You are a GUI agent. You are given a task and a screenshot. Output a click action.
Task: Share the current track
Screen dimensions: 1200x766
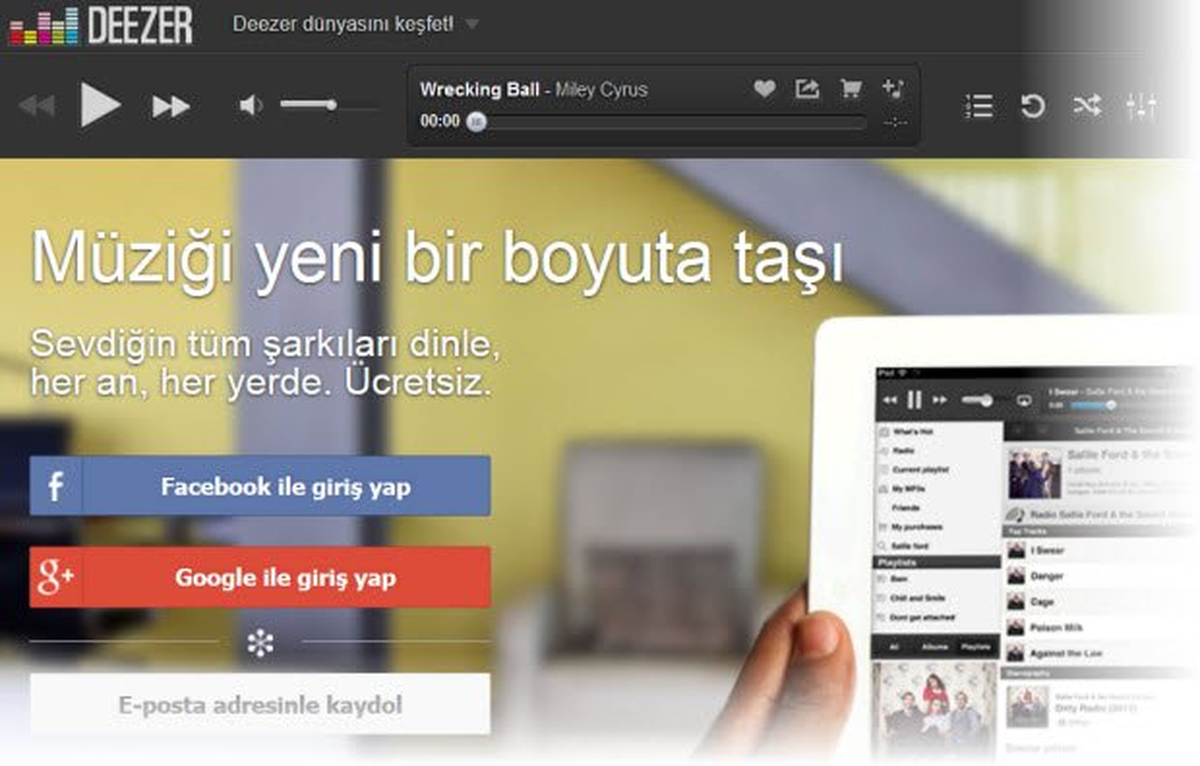[807, 88]
